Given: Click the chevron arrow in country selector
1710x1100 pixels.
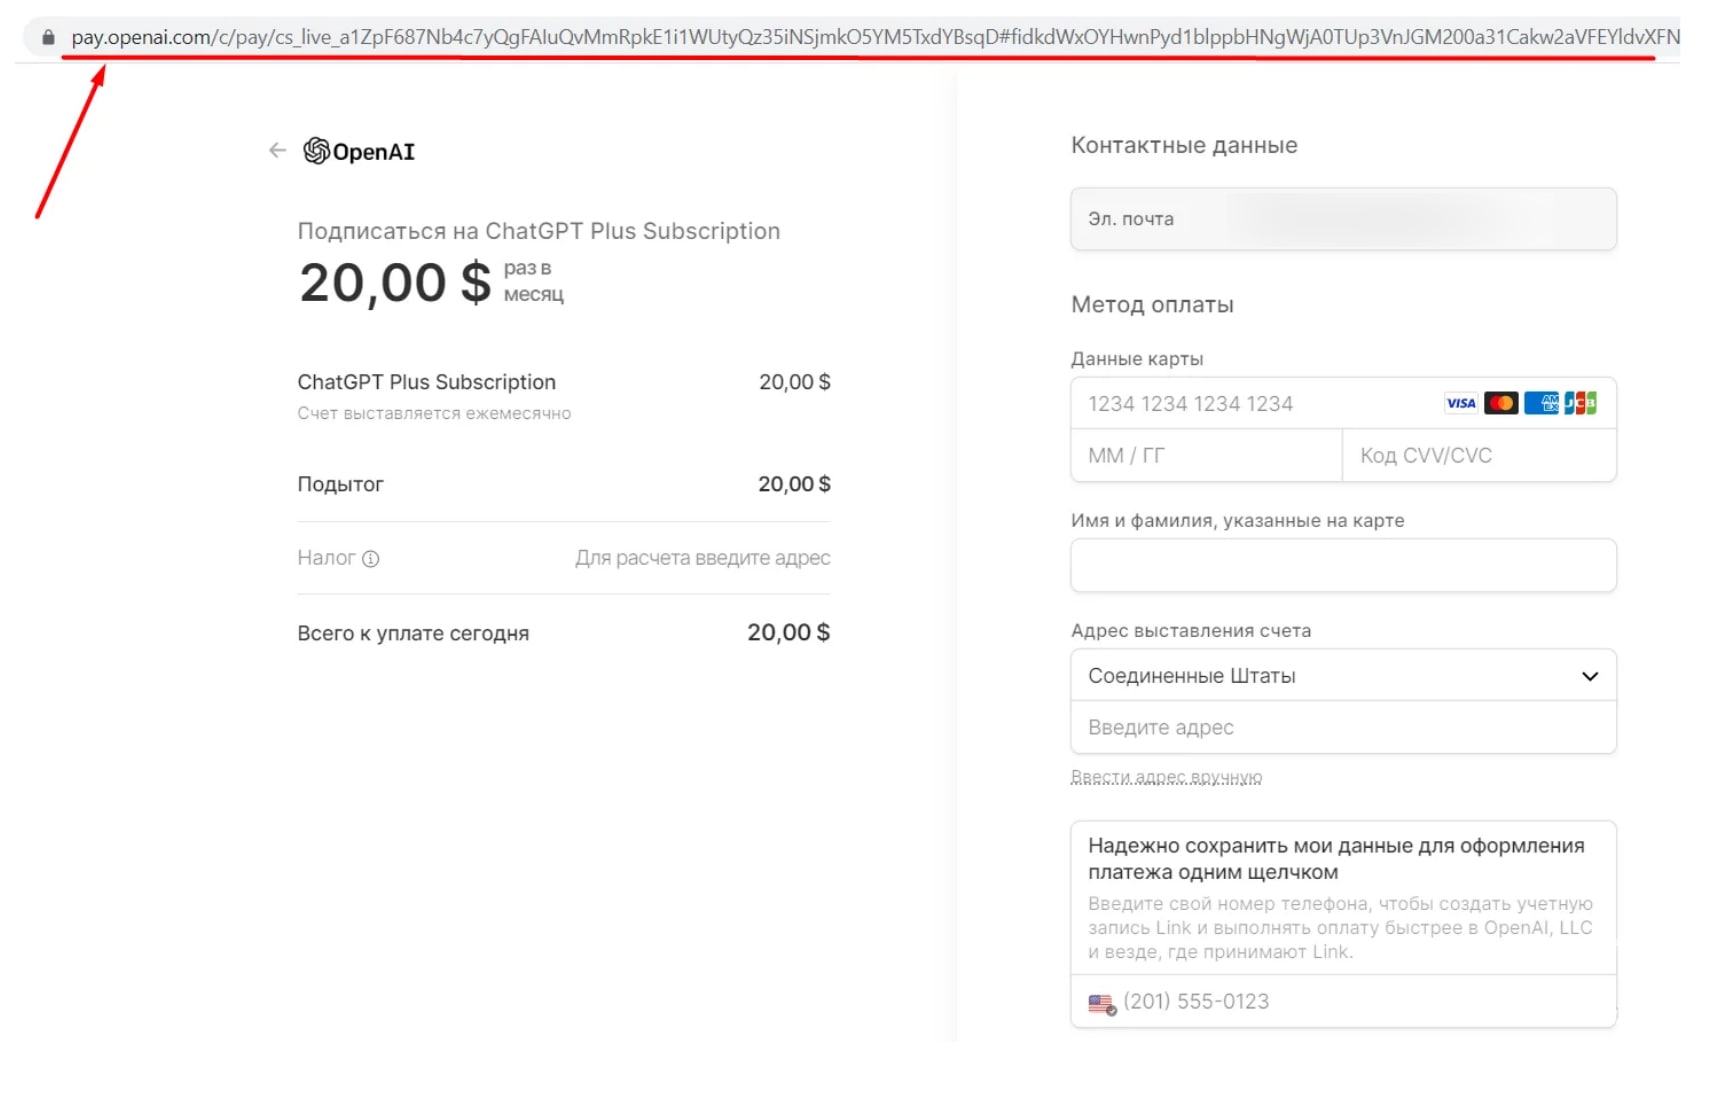Looking at the screenshot, I should click(x=1590, y=676).
